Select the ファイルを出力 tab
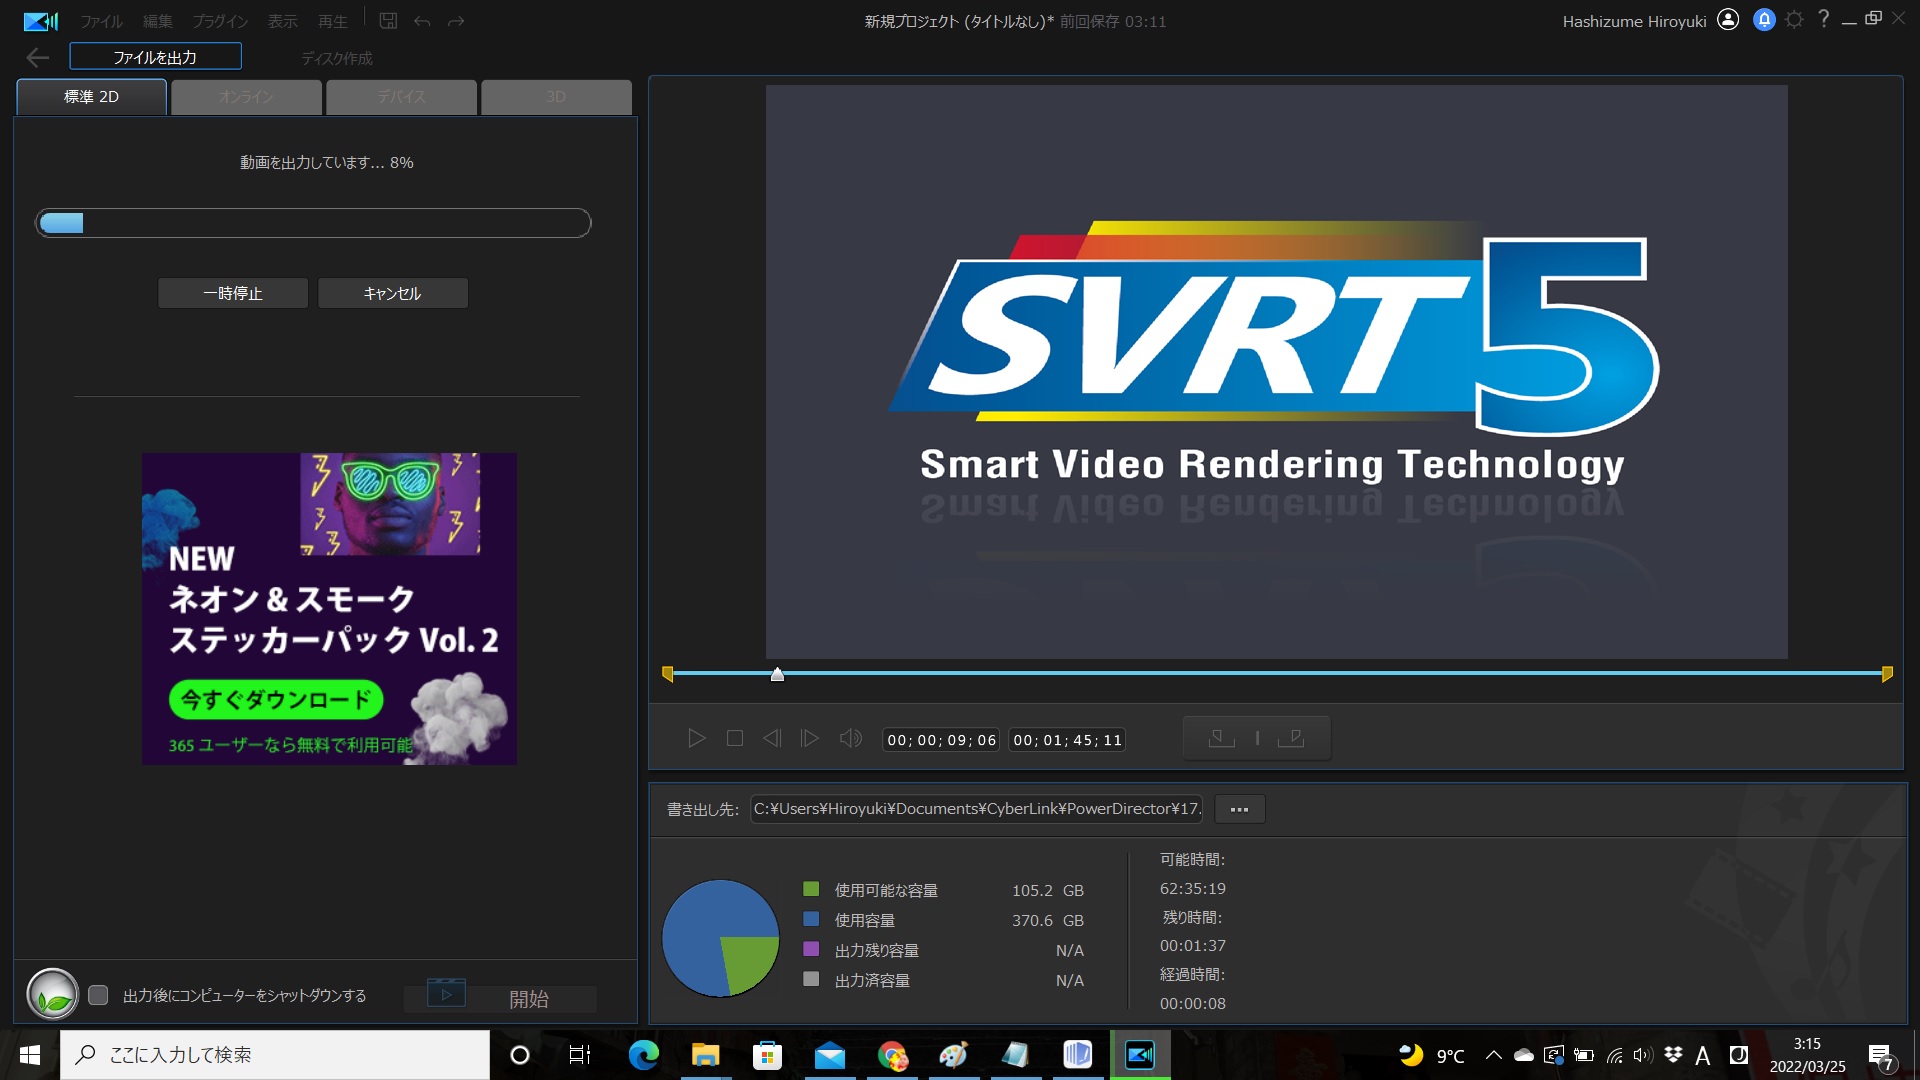This screenshot has height=1080, width=1920. [155, 57]
